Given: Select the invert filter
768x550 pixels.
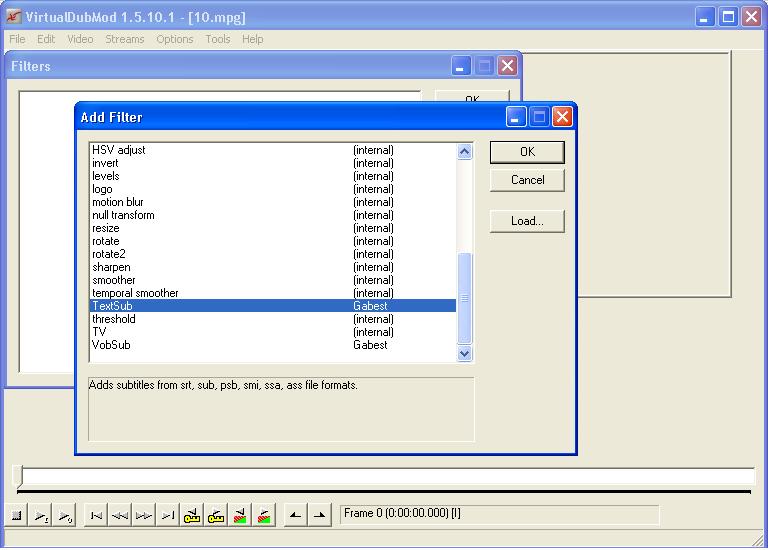Looking at the screenshot, I should 273,163.
